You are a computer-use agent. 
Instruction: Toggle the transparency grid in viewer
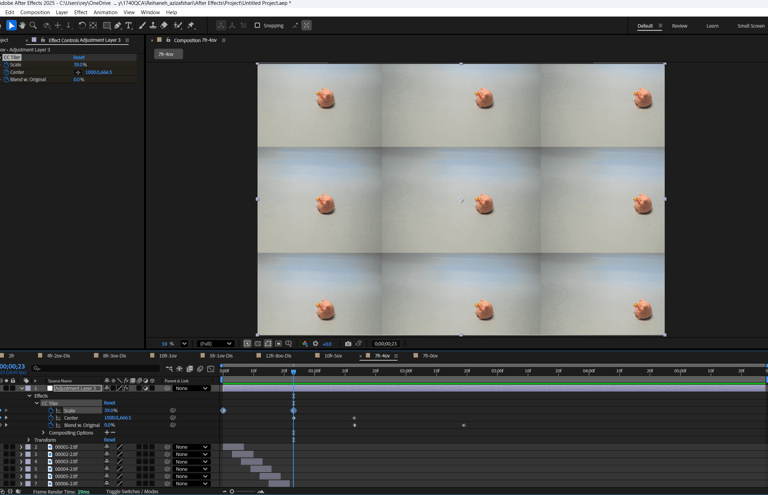[258, 344]
